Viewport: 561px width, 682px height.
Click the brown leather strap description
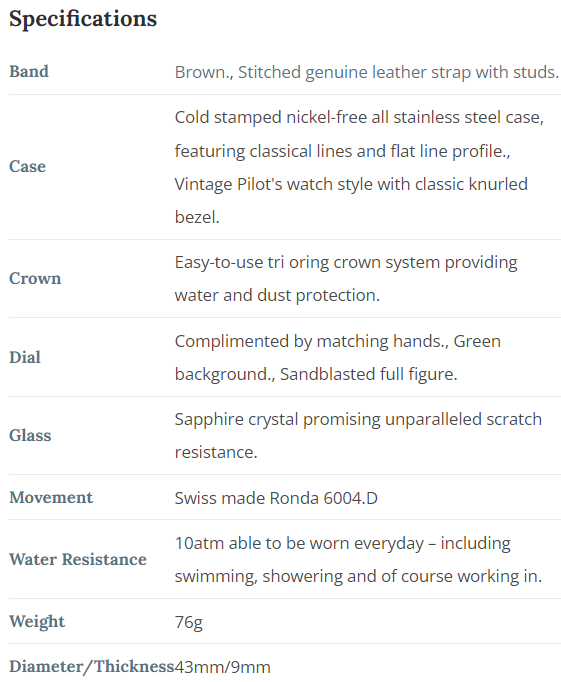[x=367, y=72]
